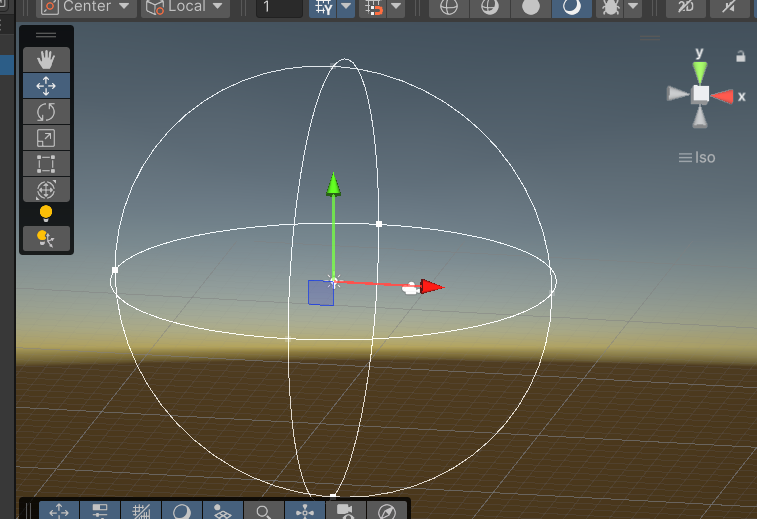Screen dimensions: 757x519
Task: Toggle 2D view mode button
Action: (685, 8)
